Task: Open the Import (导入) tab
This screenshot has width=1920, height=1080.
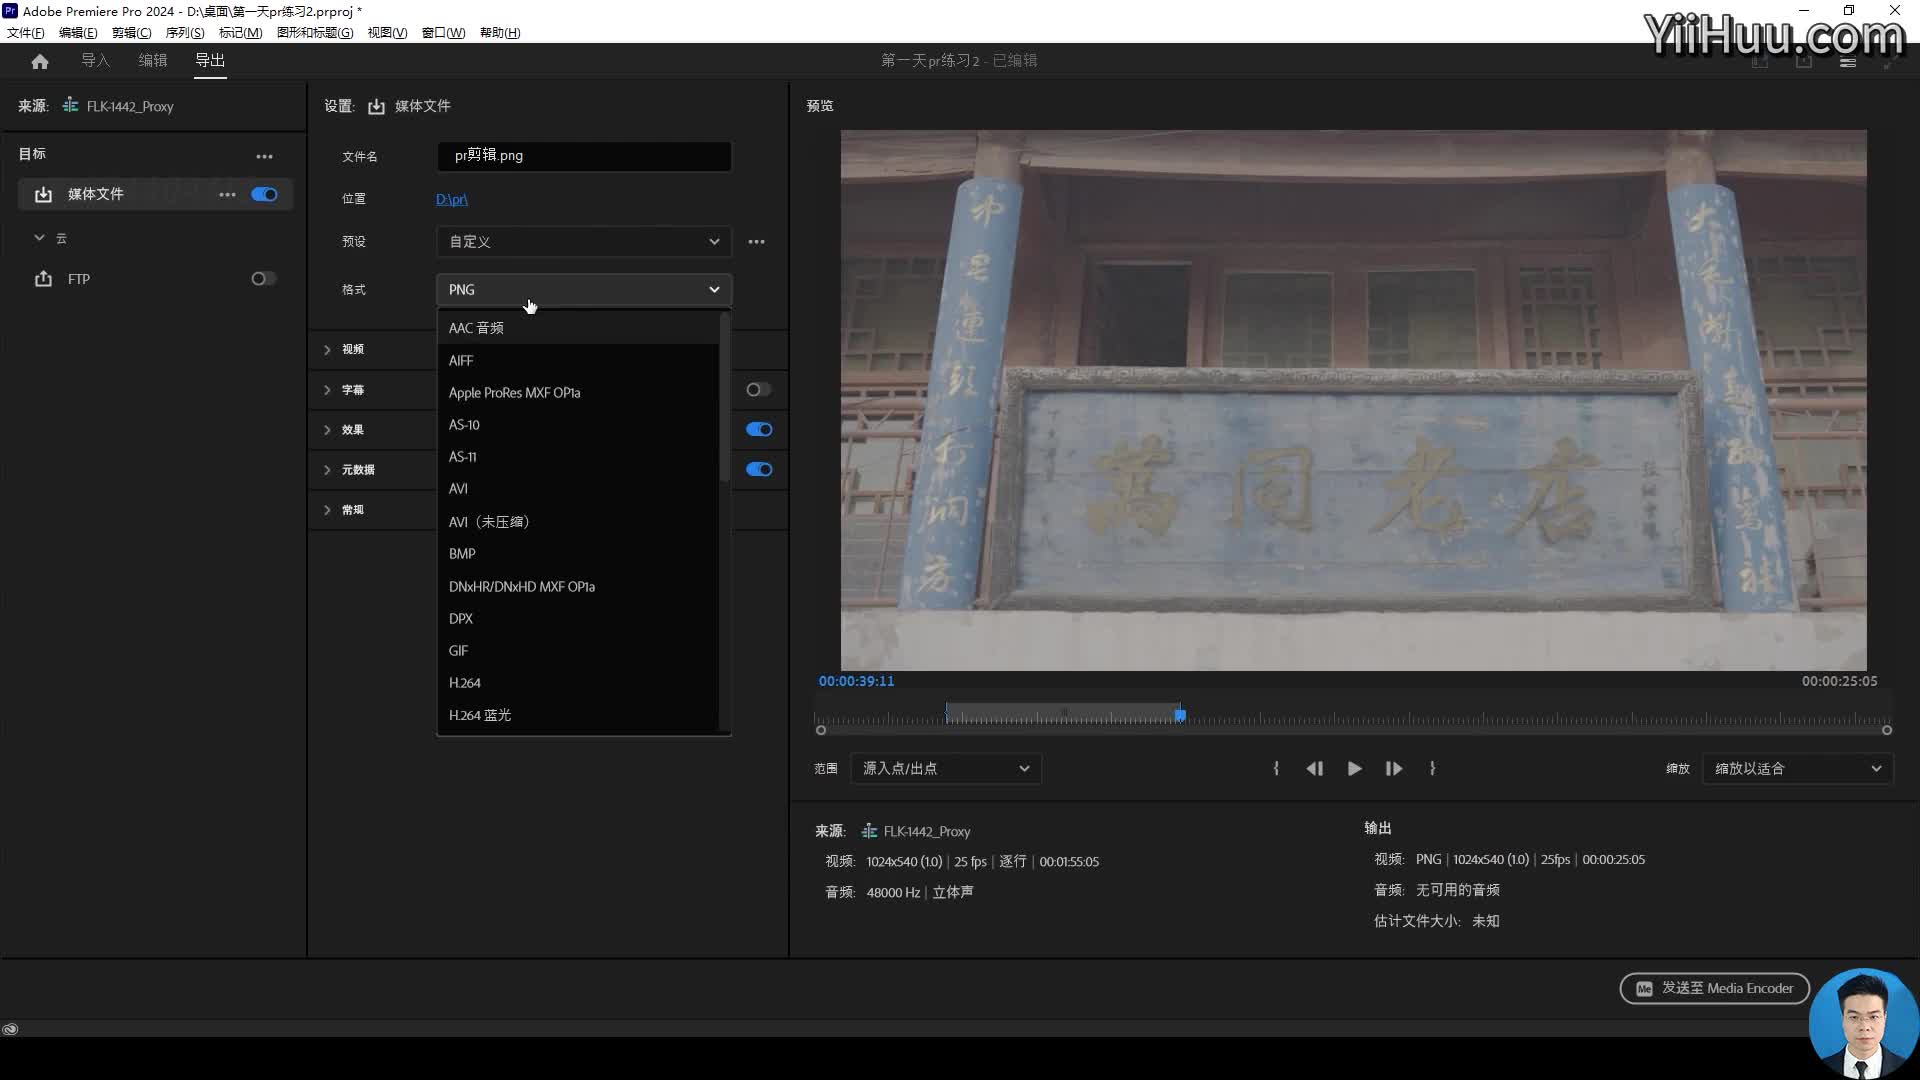Action: pyautogui.click(x=95, y=61)
